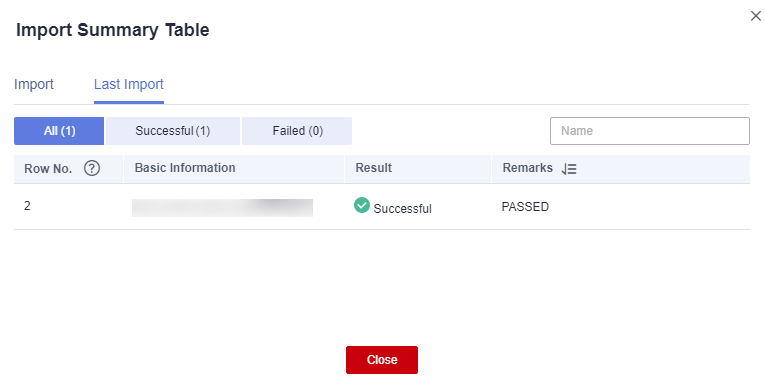Click the Result column header
Image resolution: width=765 pixels, height=387 pixels.
coord(374,168)
